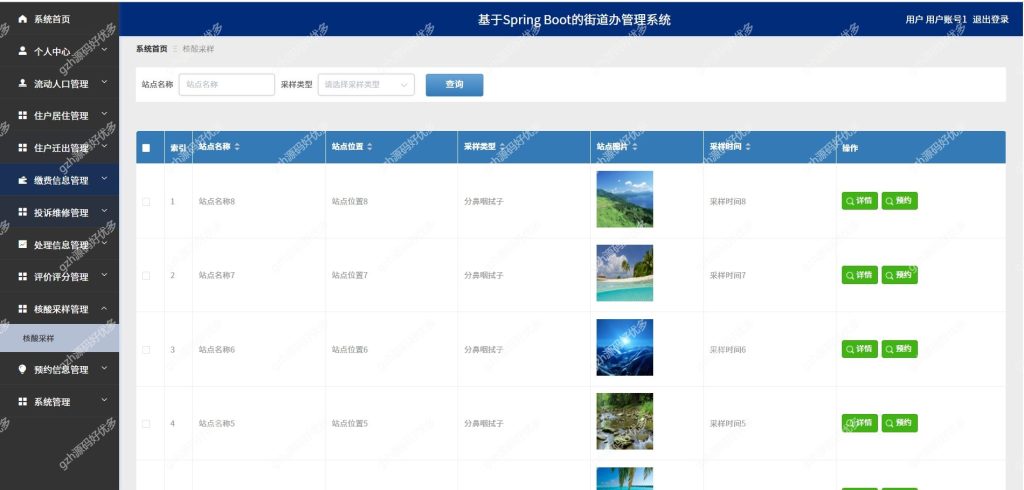1024x490 pixels.
Task: Expand 预约信息管理 menu chevron
Action: pos(104,368)
